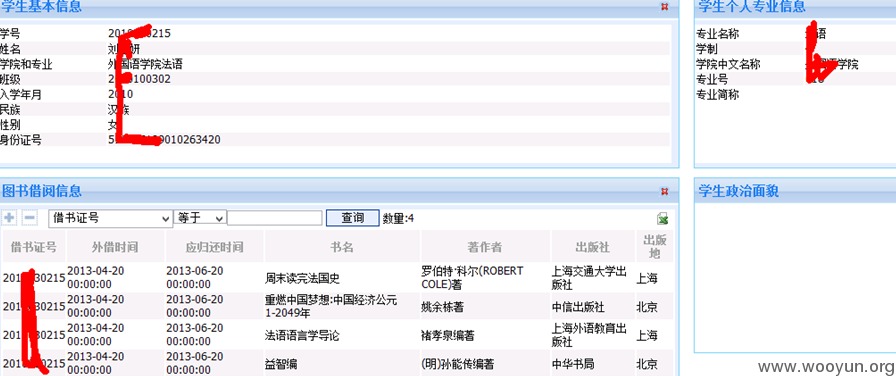
Task: Click the 图书借阅信息 panel title
Action: click(41, 191)
